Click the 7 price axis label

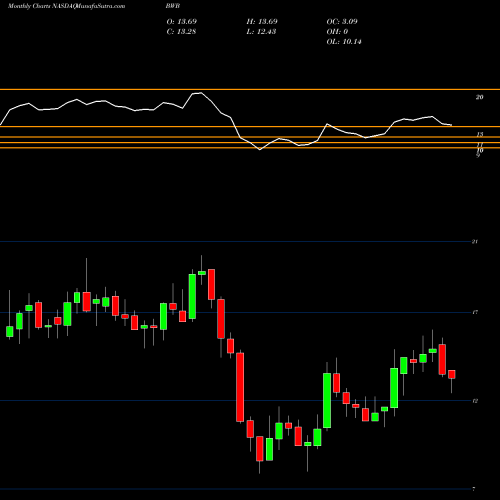coord(474,489)
